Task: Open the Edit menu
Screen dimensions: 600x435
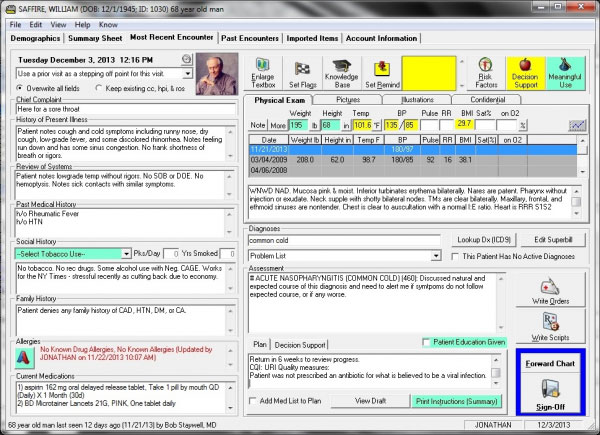Action: coord(36,25)
